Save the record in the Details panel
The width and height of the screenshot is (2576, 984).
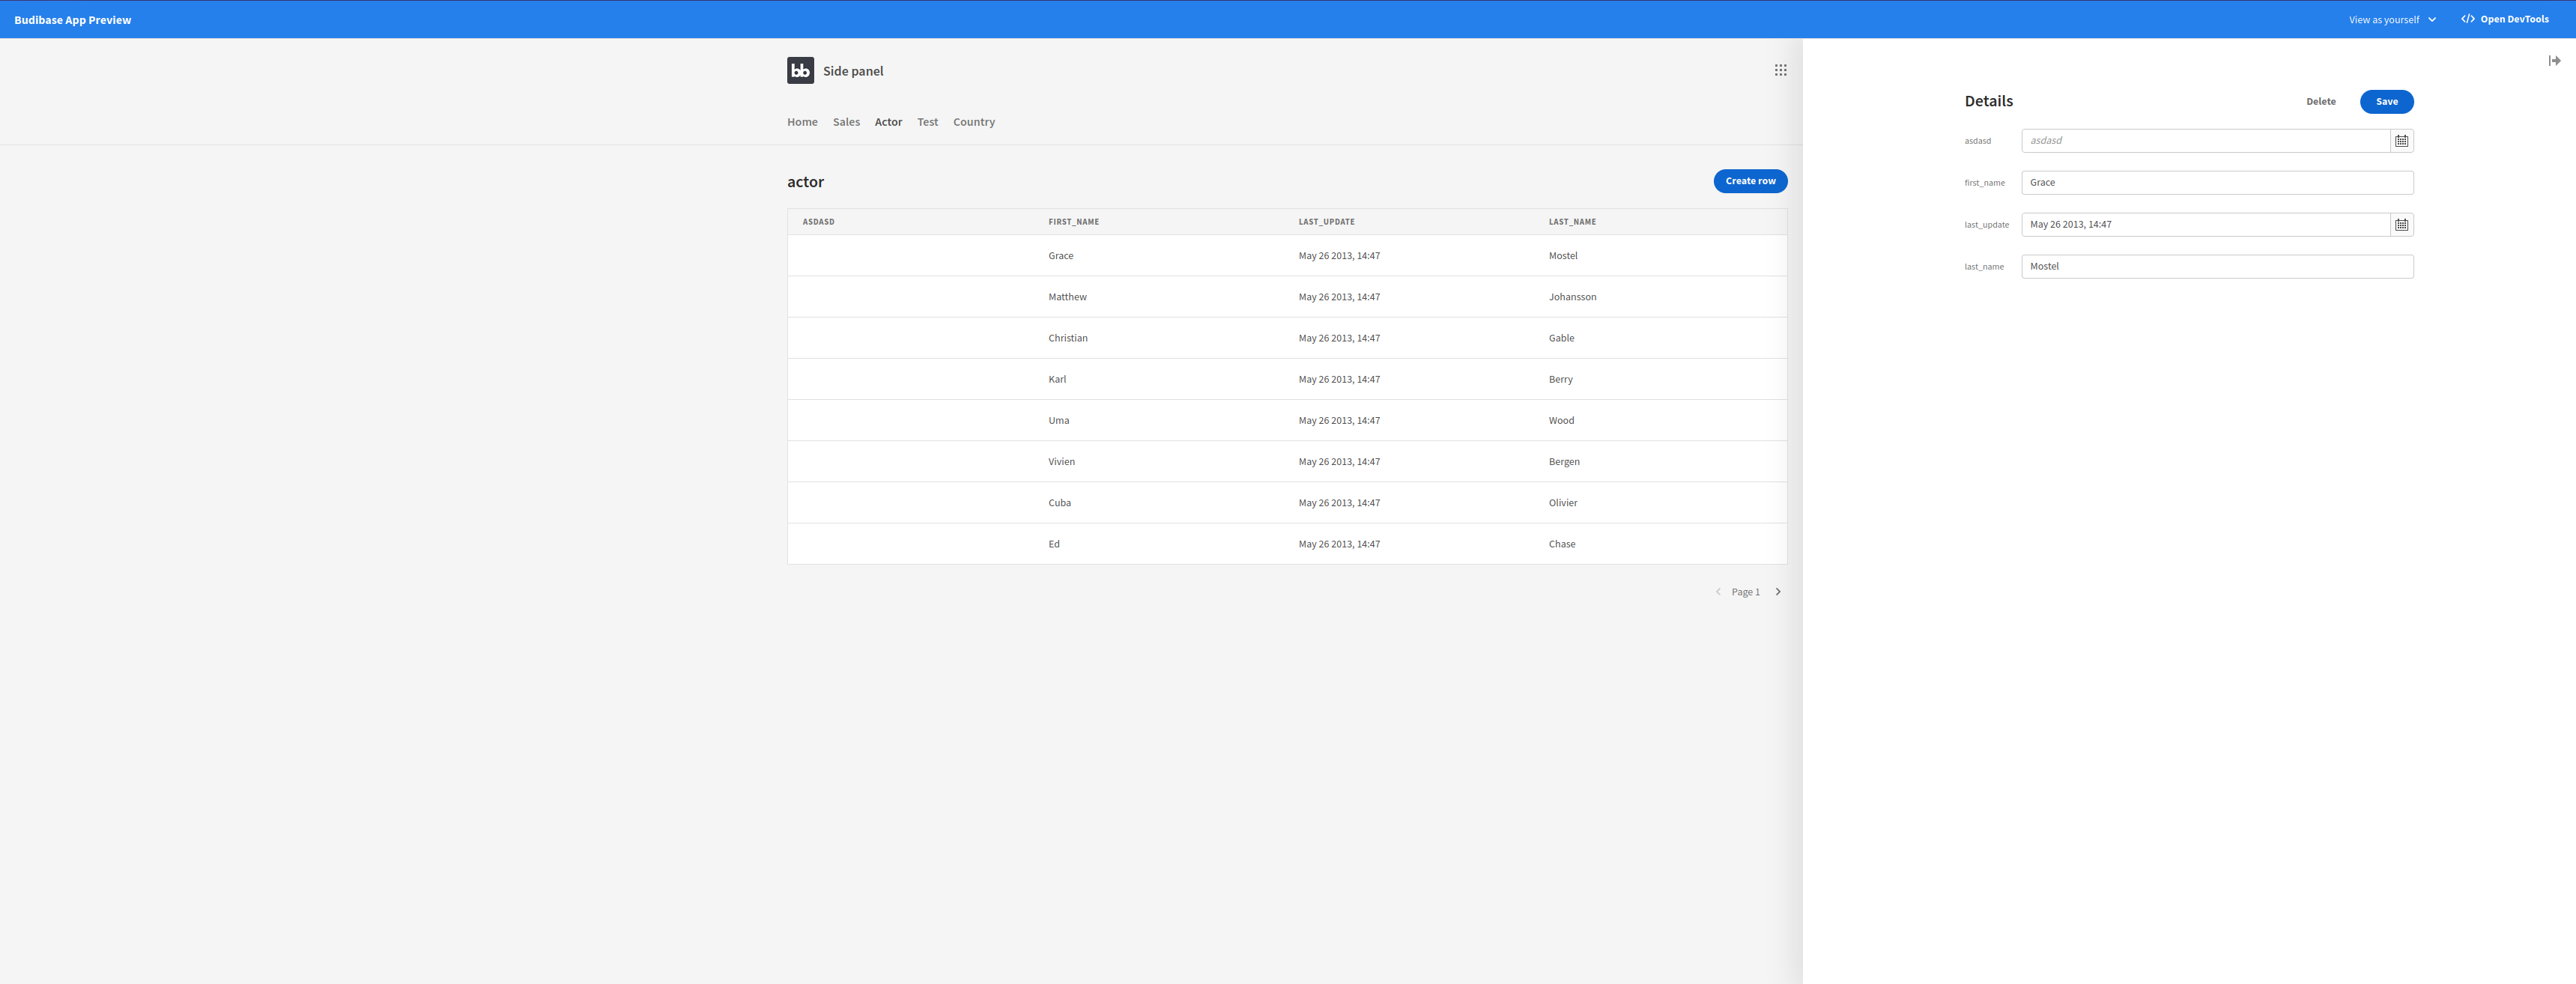click(x=2387, y=101)
